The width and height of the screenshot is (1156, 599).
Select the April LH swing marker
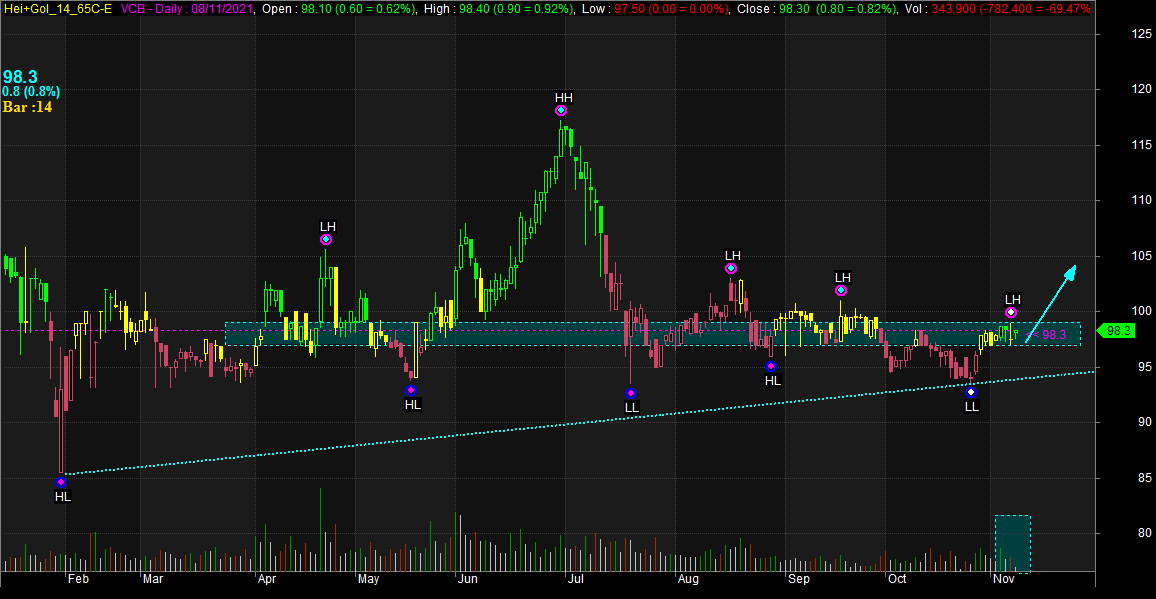tap(326, 240)
